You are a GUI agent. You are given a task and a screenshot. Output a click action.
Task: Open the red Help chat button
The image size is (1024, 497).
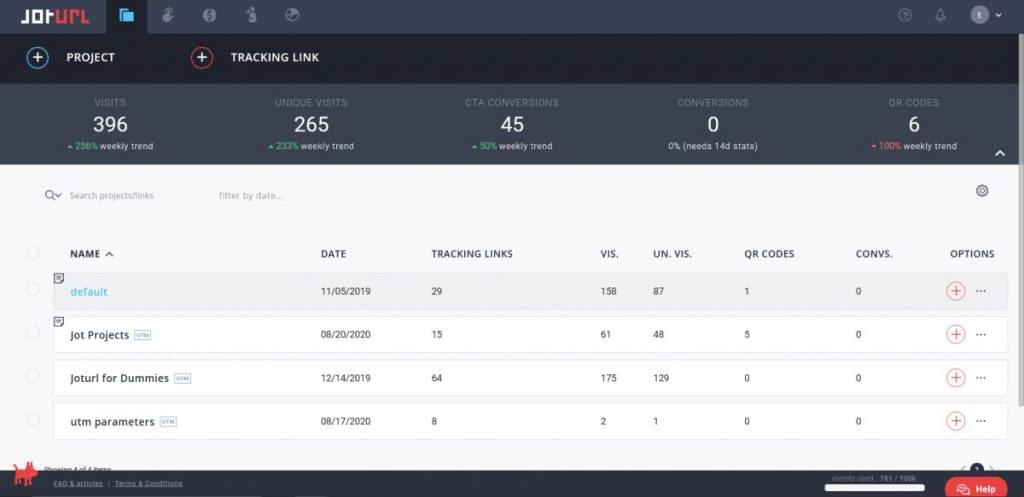coord(975,489)
